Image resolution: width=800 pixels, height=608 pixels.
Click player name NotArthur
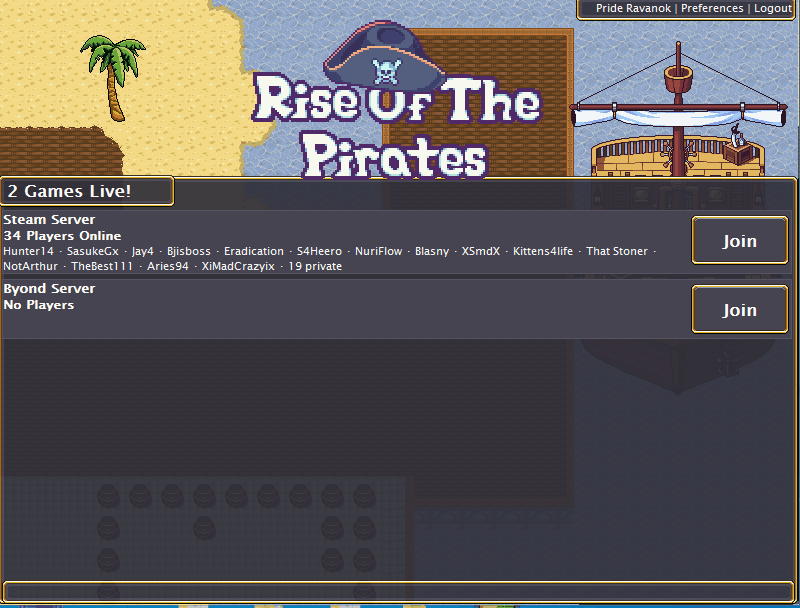pyautogui.click(x=31, y=266)
